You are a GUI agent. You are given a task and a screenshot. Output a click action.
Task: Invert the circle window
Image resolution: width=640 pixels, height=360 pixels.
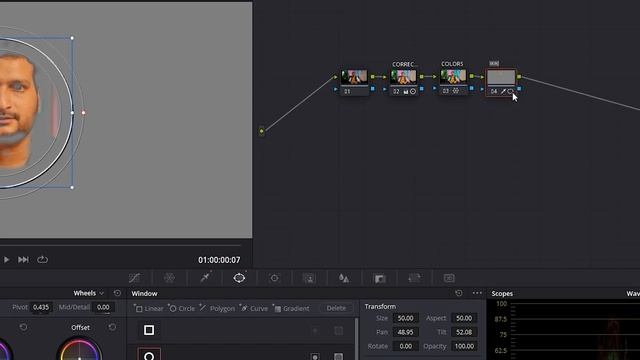point(315,357)
